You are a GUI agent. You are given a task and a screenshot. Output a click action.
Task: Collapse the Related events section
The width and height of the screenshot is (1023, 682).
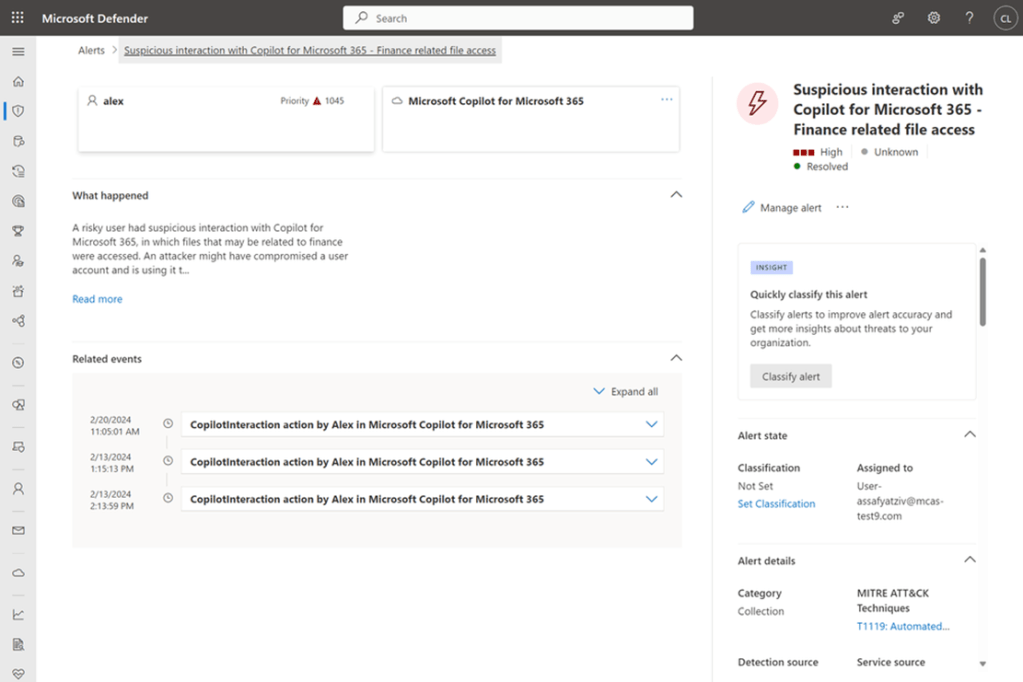point(676,358)
